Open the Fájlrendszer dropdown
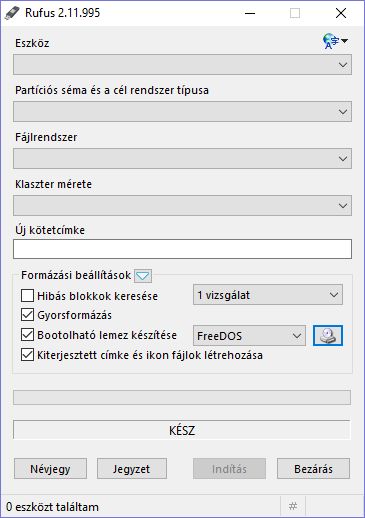Screen dimensions: 365x518 (x=182, y=159)
